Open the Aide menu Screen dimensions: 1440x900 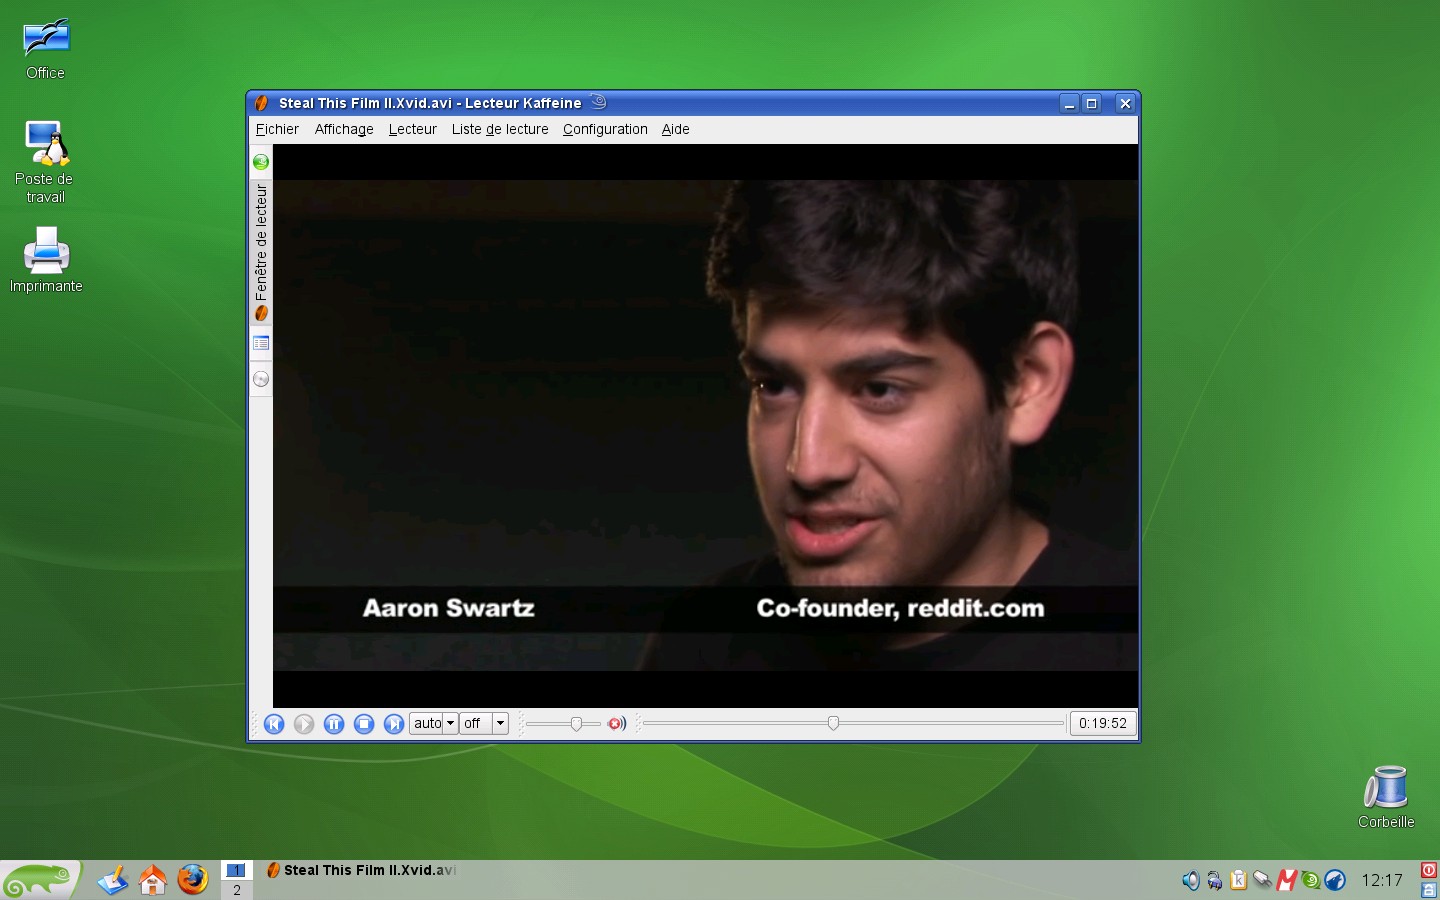pyautogui.click(x=676, y=129)
